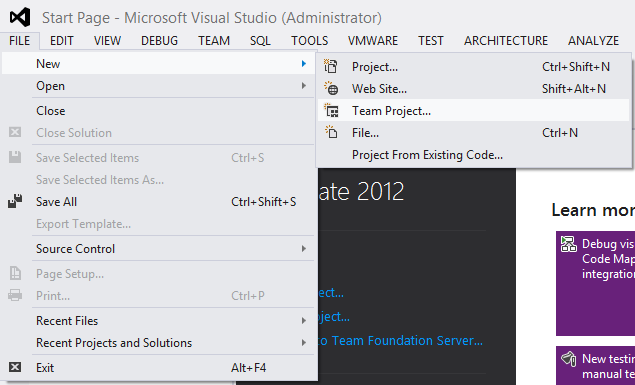Click the Ctrl+Shift+N shortcut text

coord(576,66)
